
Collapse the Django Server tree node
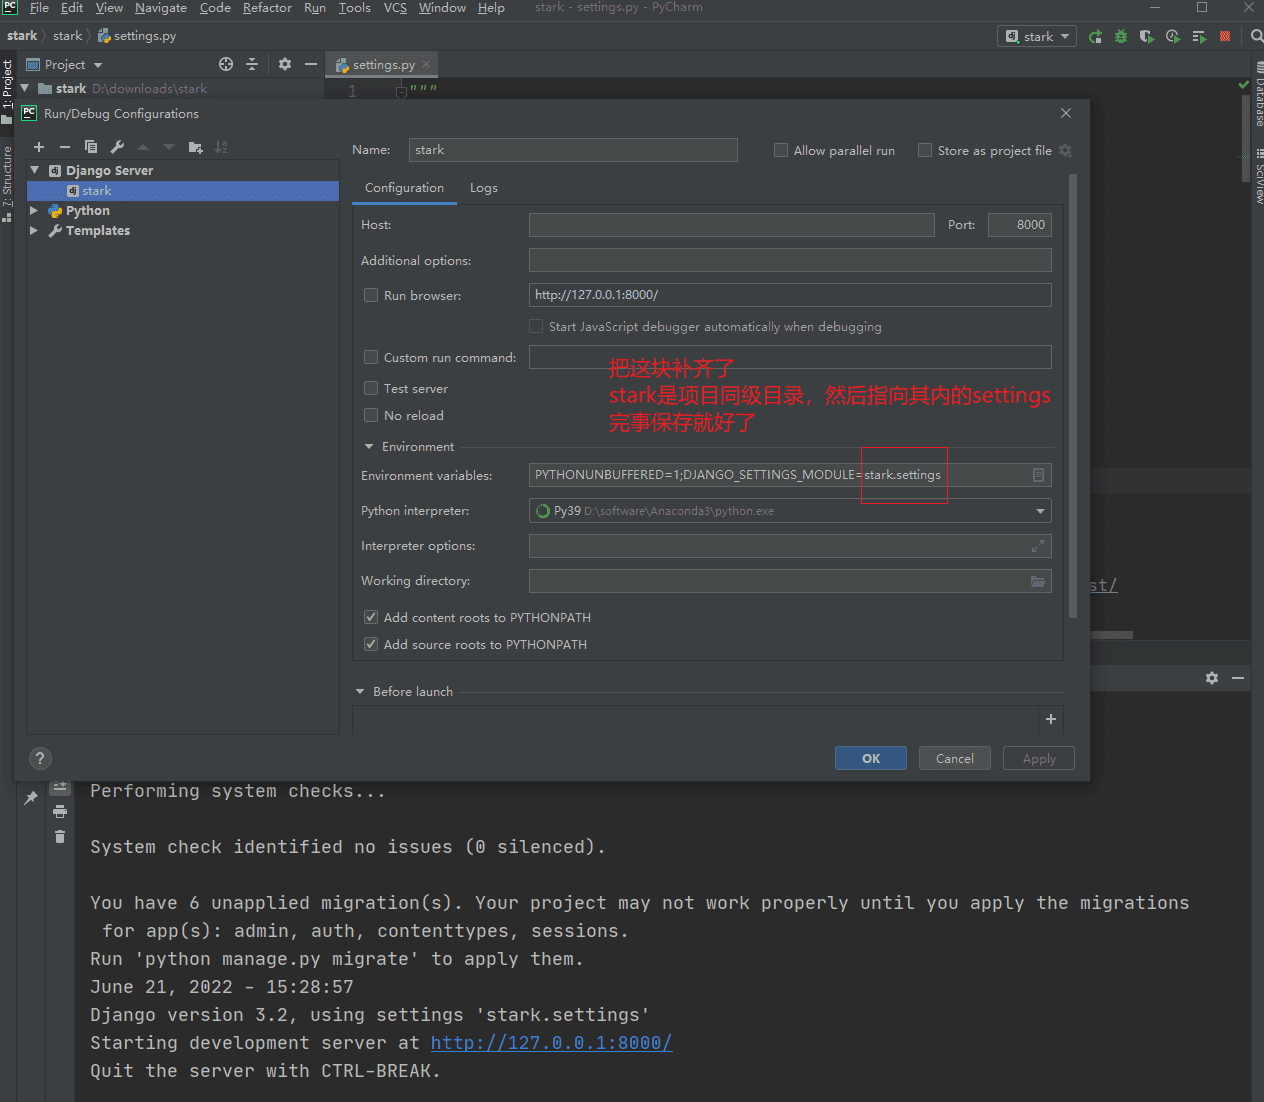point(35,170)
